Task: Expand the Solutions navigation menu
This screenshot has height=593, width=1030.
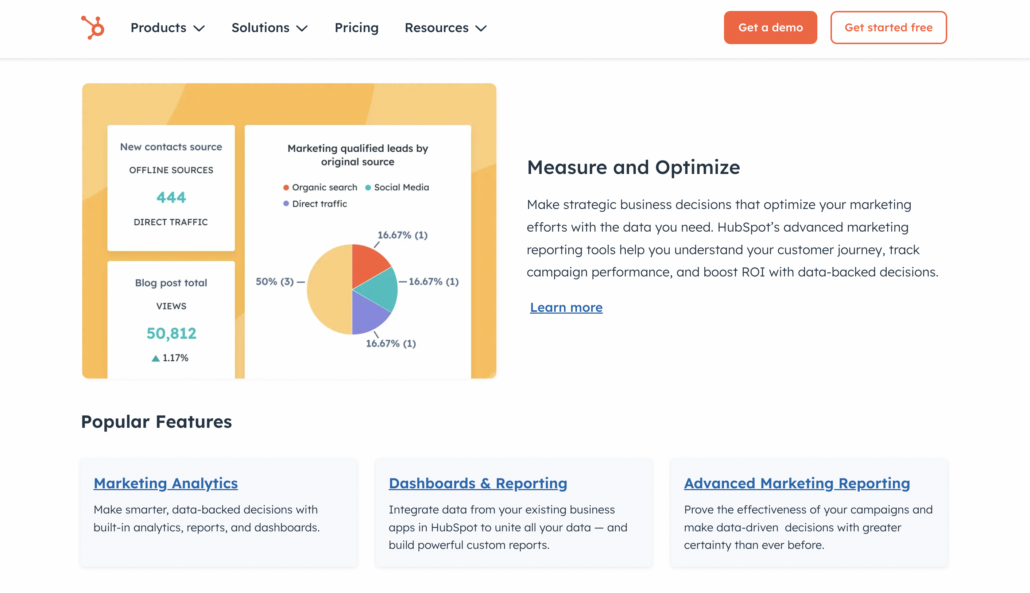Action: pos(269,28)
